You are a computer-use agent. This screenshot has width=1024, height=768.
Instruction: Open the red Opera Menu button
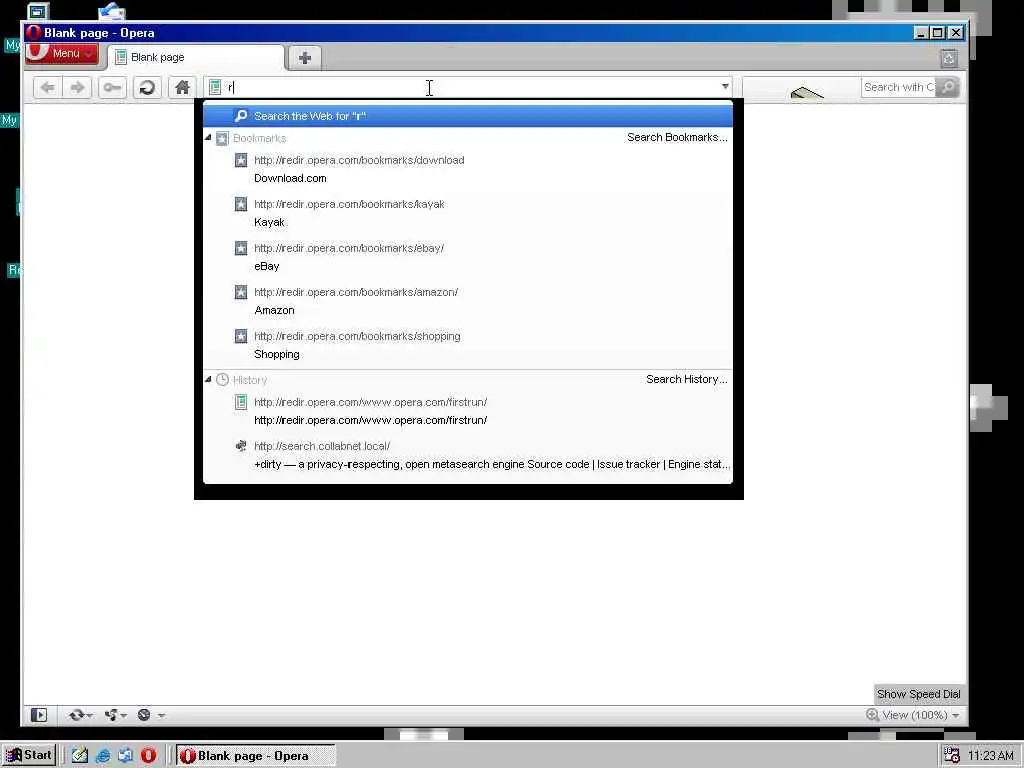[61, 54]
